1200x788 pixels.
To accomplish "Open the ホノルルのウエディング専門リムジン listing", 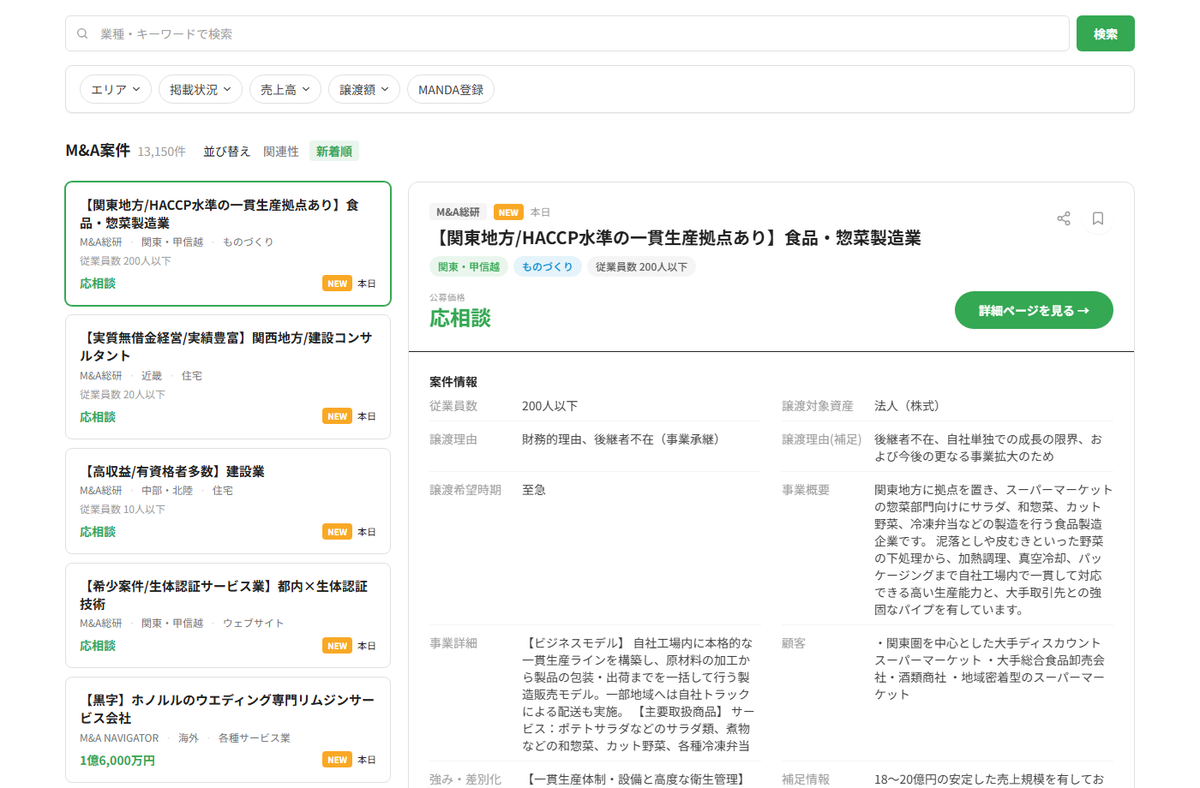I will [228, 730].
